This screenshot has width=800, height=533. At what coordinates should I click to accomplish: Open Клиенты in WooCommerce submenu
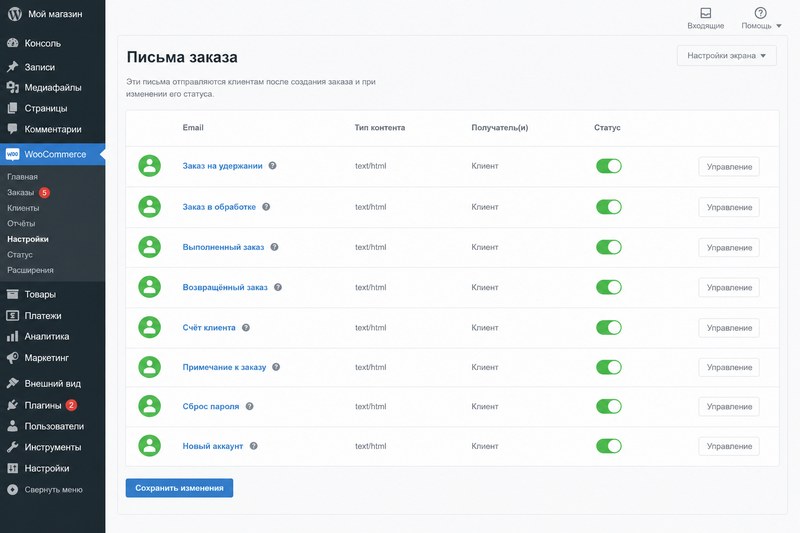[x=23, y=208]
